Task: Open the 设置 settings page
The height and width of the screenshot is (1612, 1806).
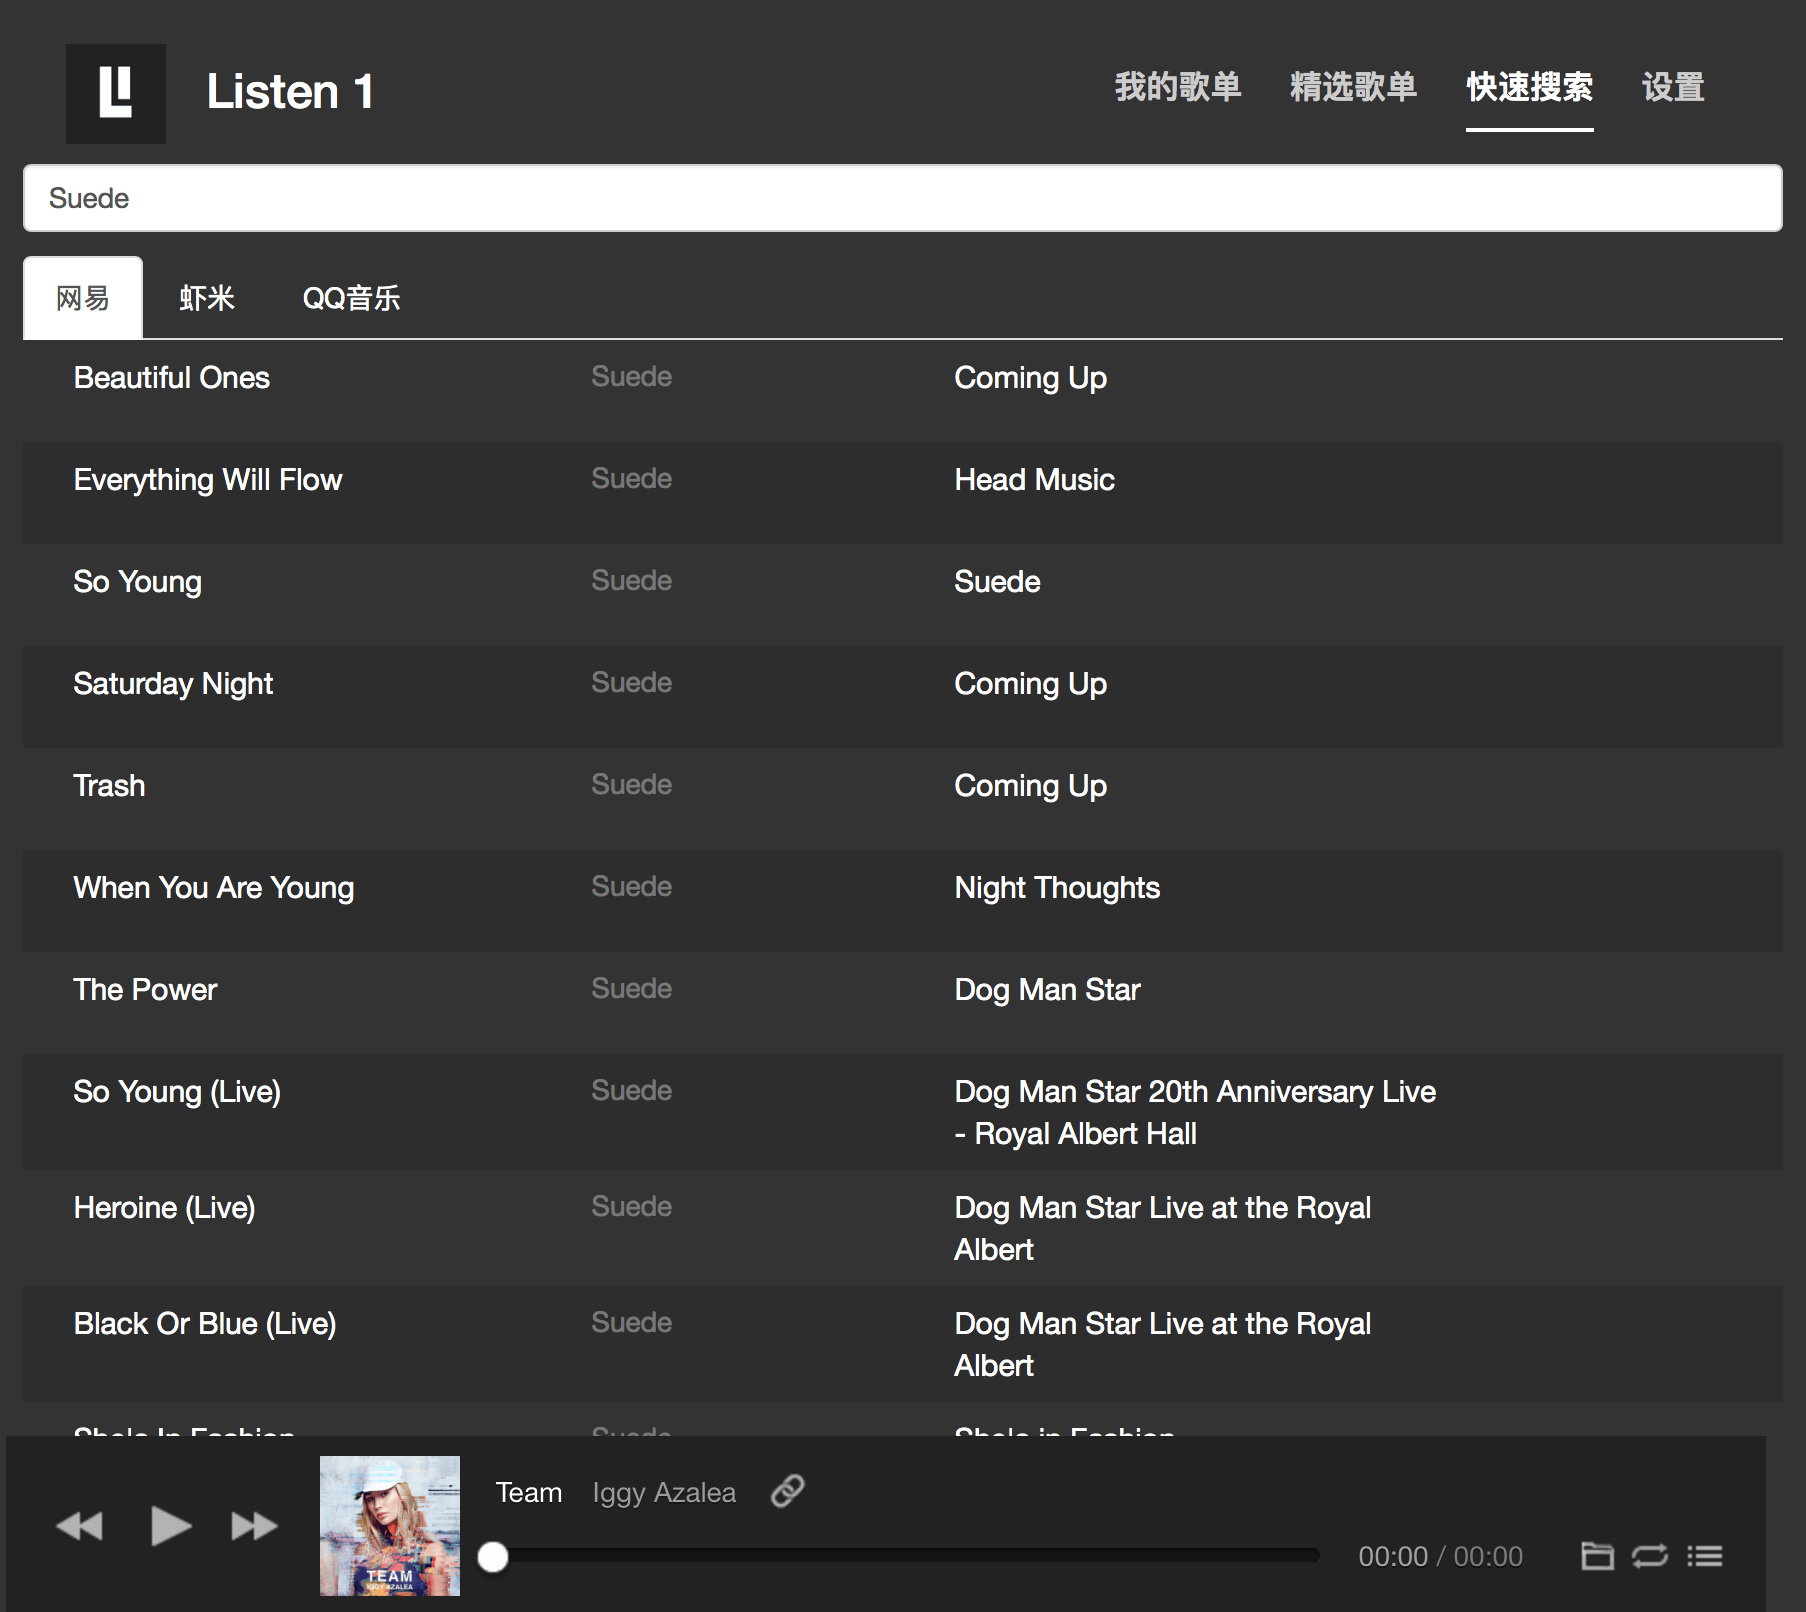Action: pos(1673,87)
